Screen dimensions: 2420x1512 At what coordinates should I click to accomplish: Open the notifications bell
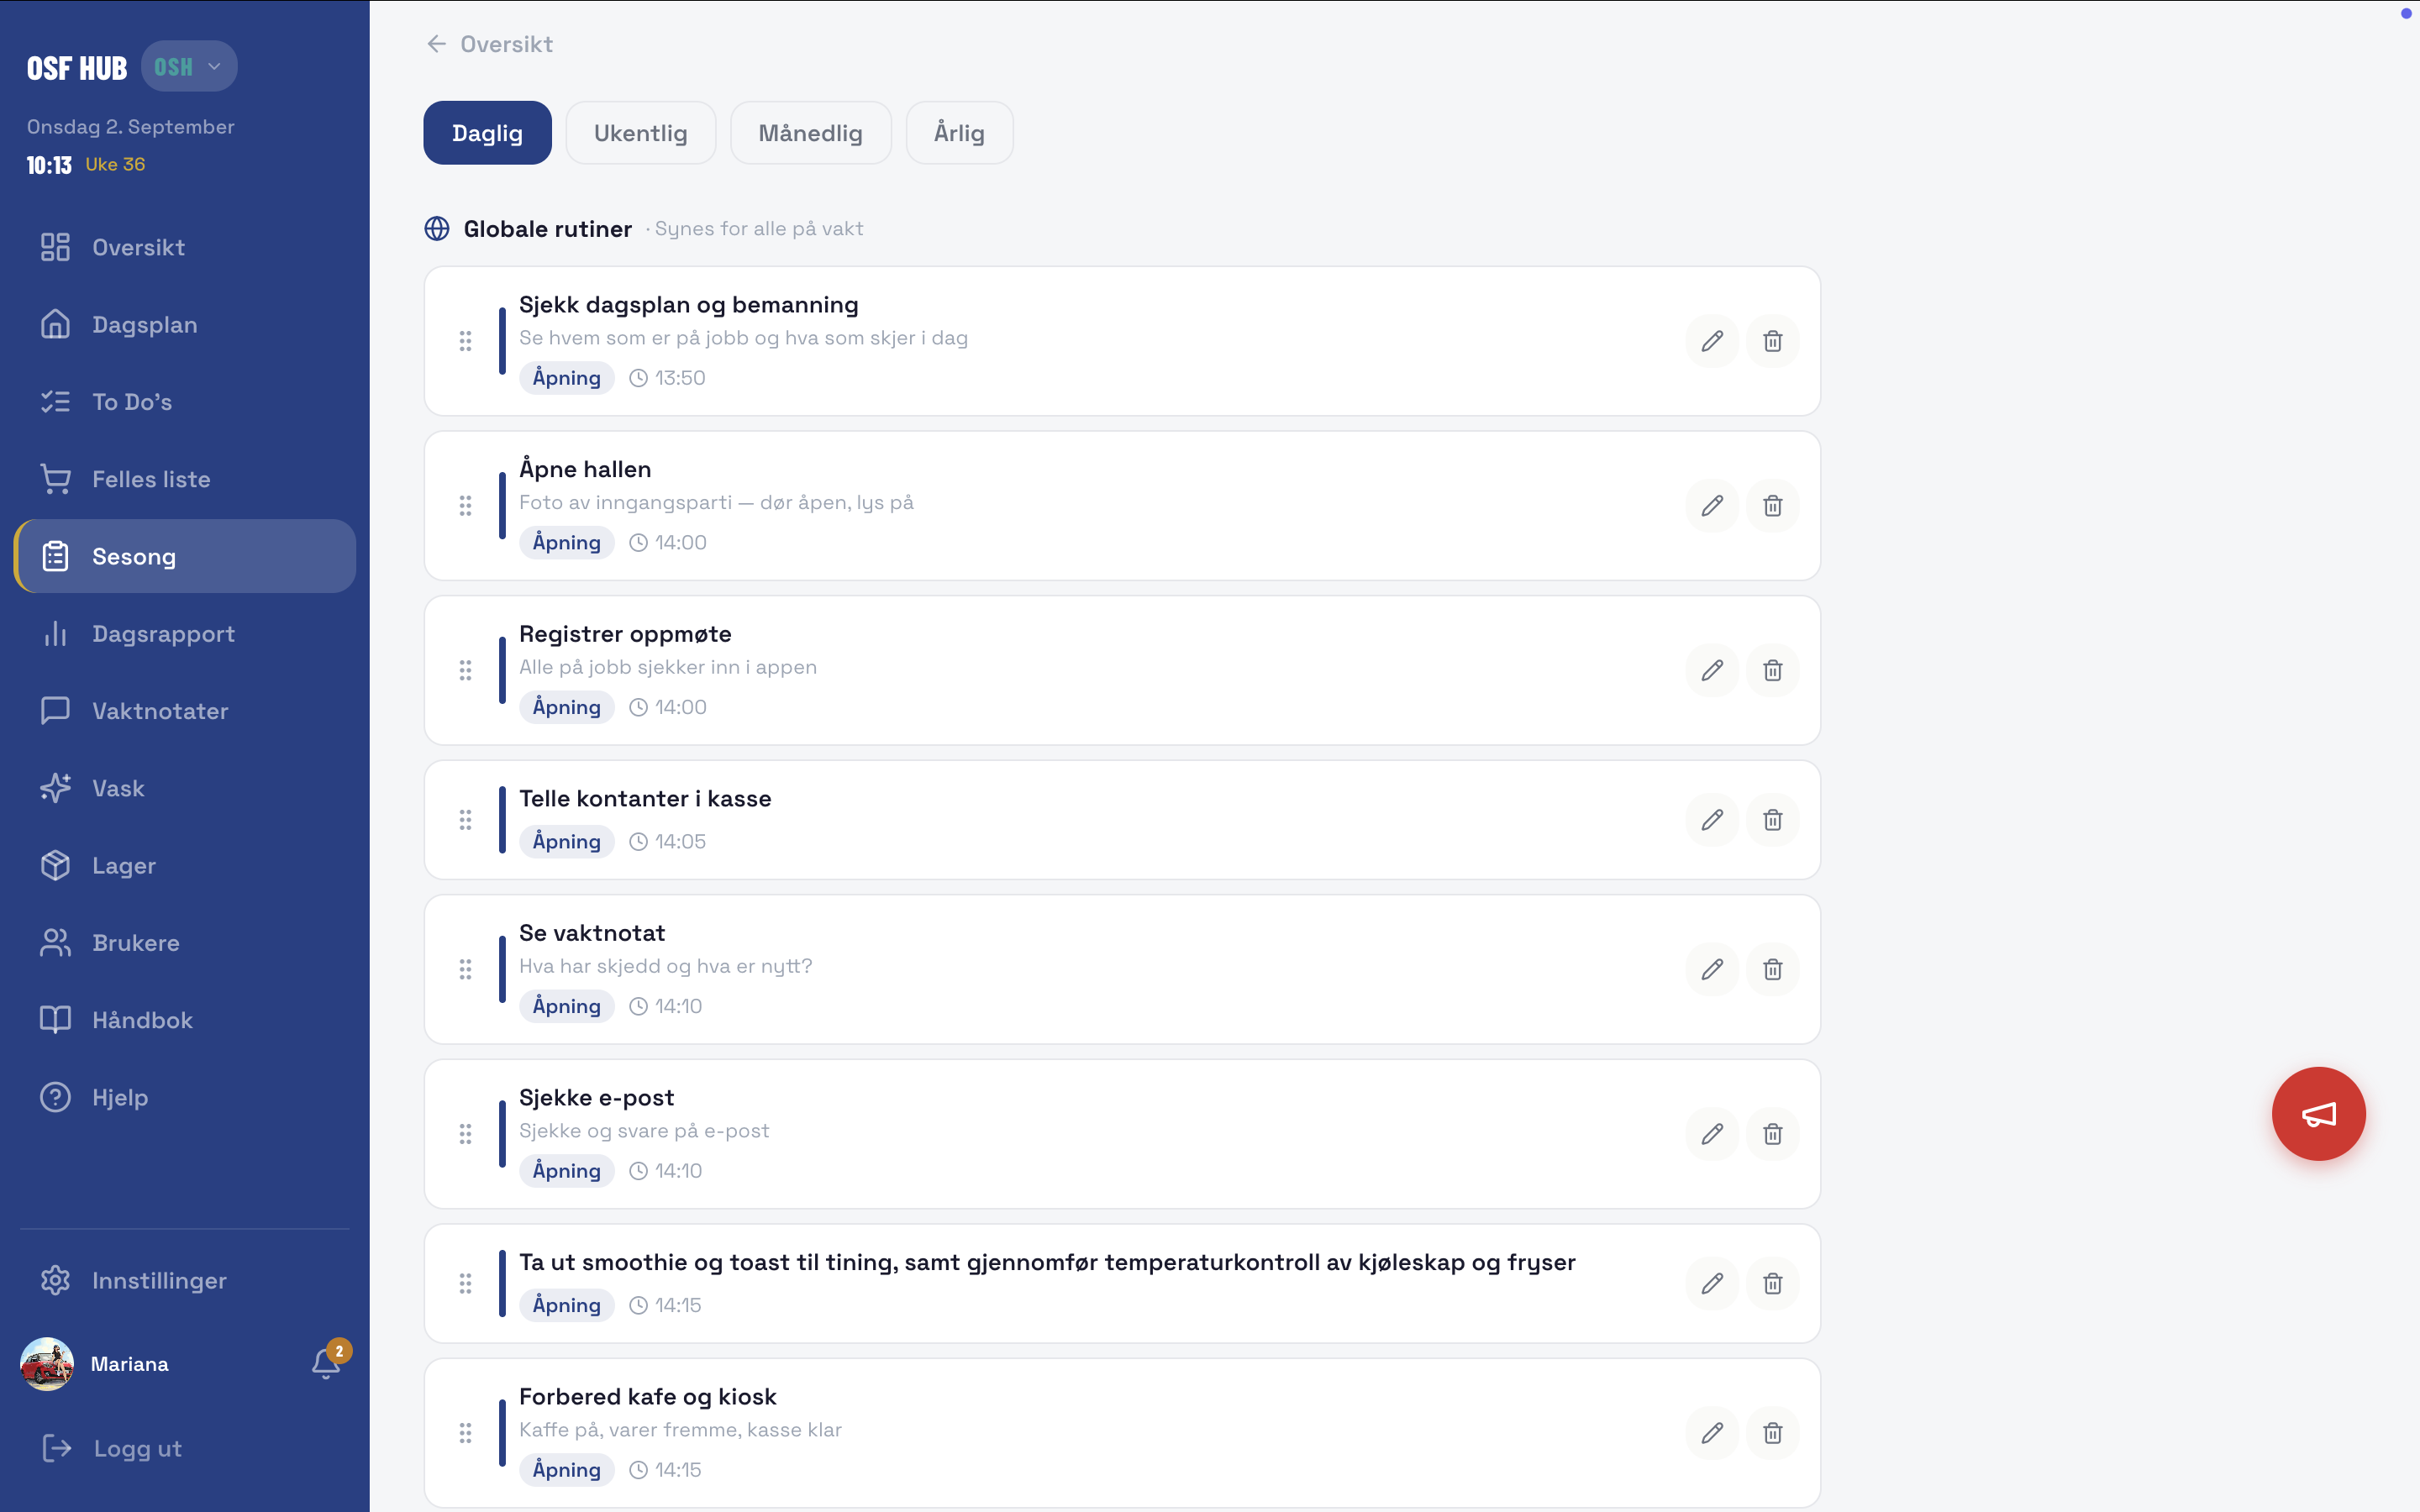pos(326,1363)
